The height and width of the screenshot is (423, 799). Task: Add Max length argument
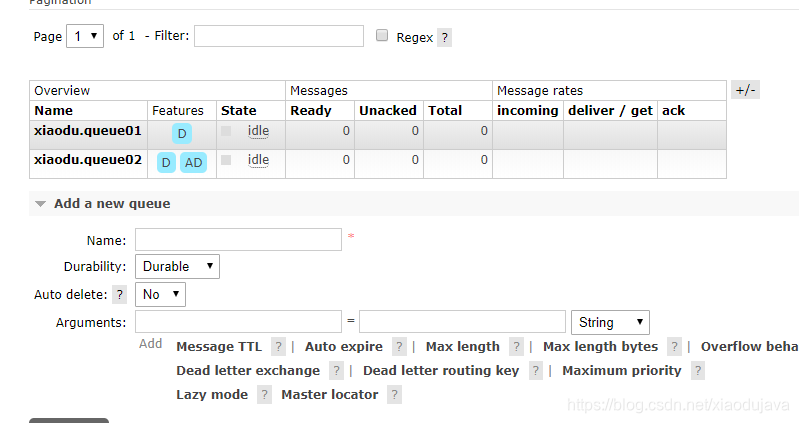(463, 347)
